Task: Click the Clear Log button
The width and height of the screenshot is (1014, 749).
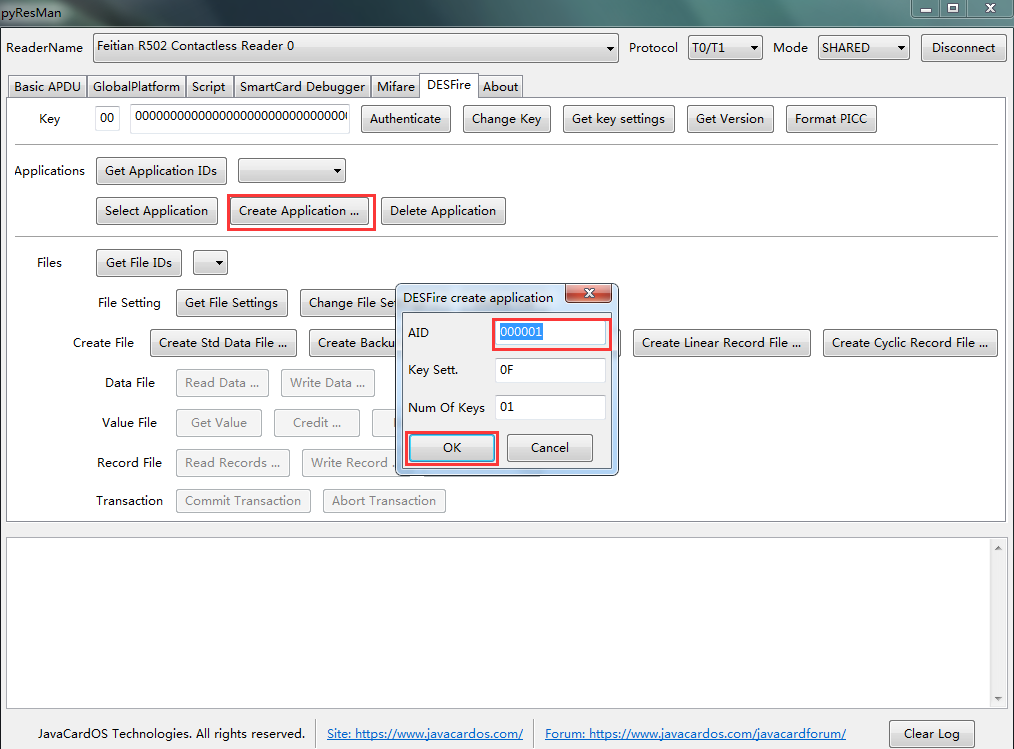Action: click(931, 733)
